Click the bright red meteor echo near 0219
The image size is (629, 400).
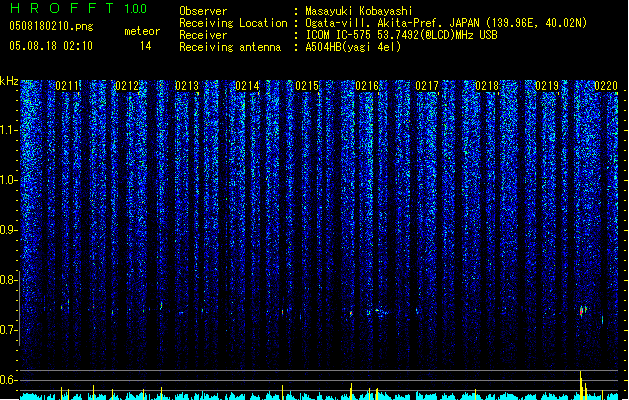(581, 311)
